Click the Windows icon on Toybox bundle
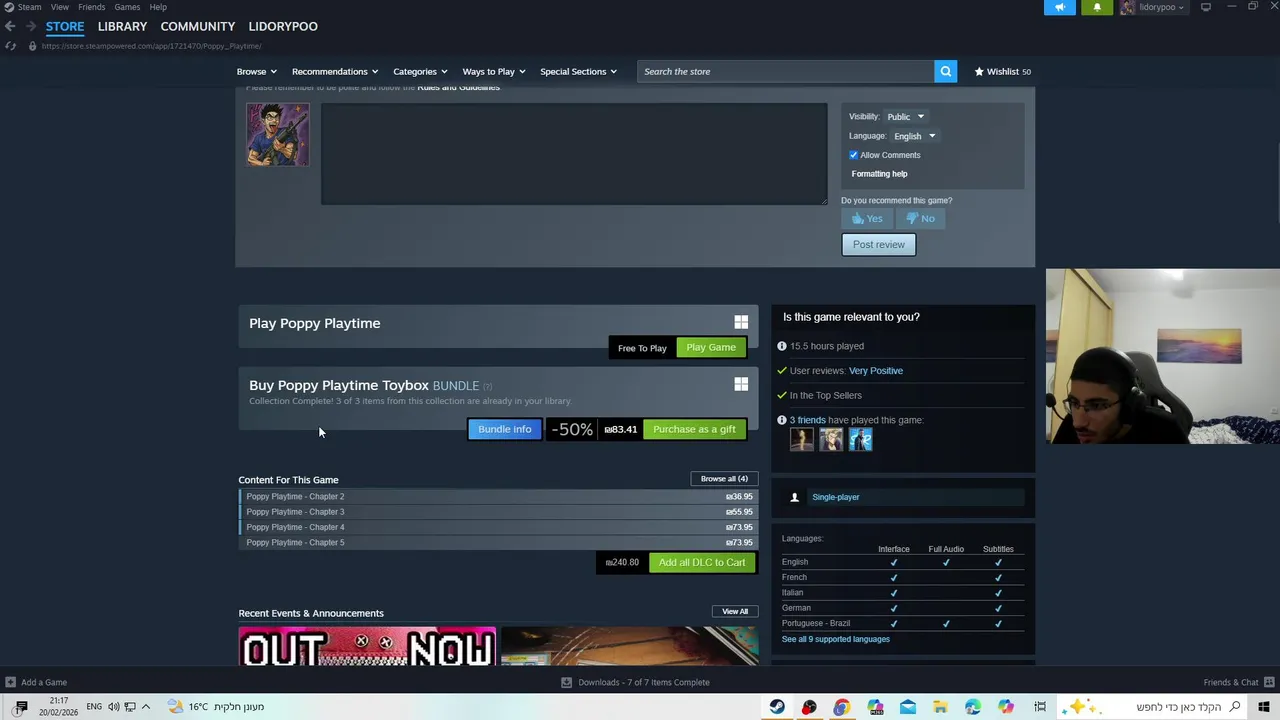This screenshot has height=720, width=1280. (741, 384)
